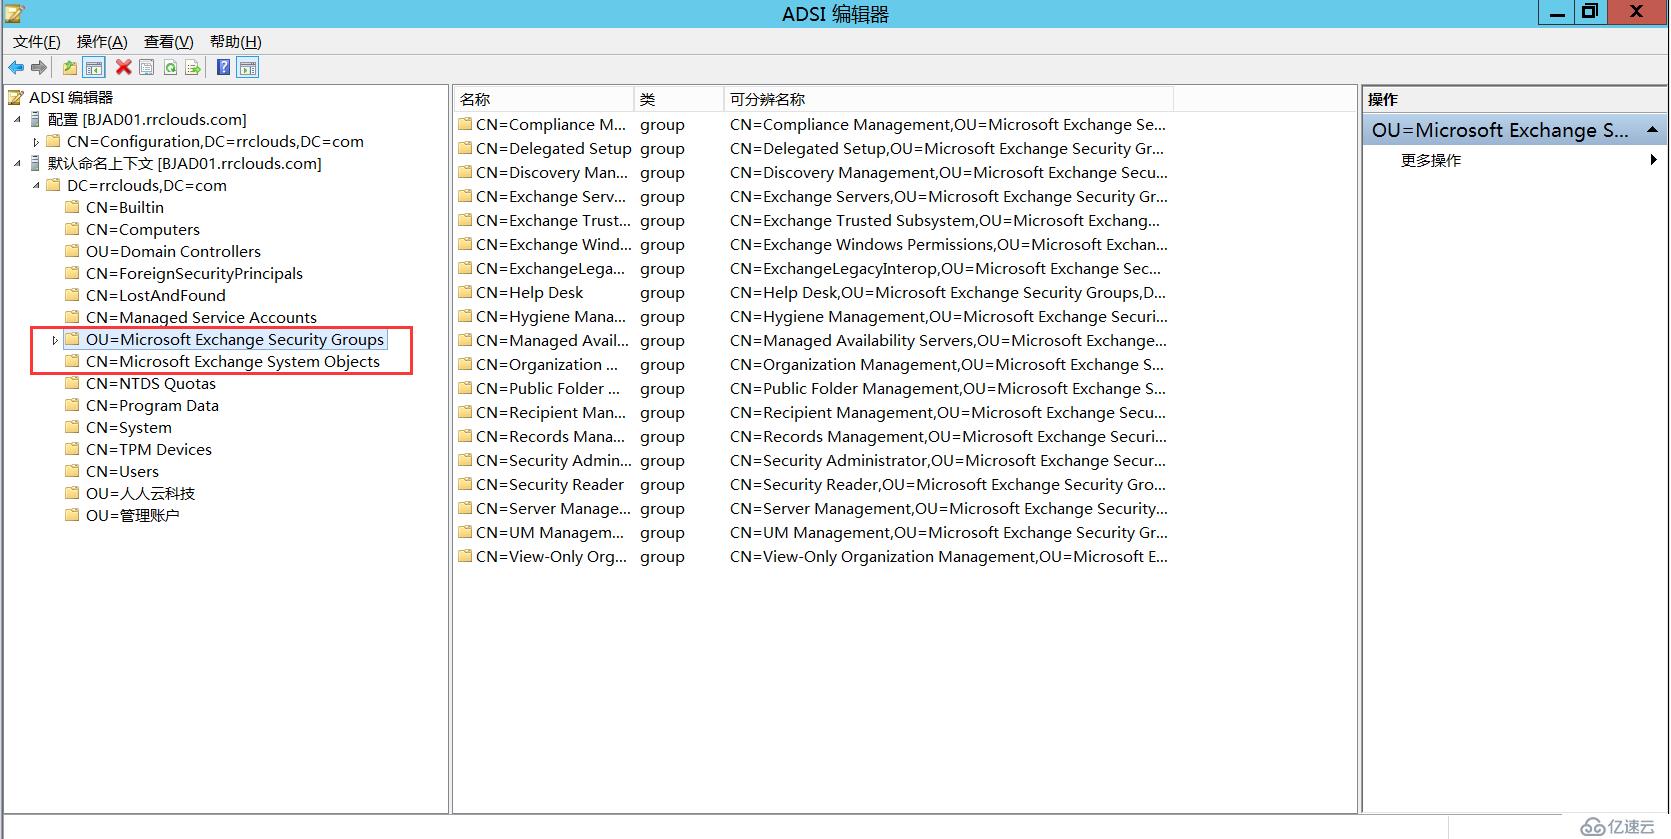
Task: Select CN=Computers in the tree
Action: point(143,229)
